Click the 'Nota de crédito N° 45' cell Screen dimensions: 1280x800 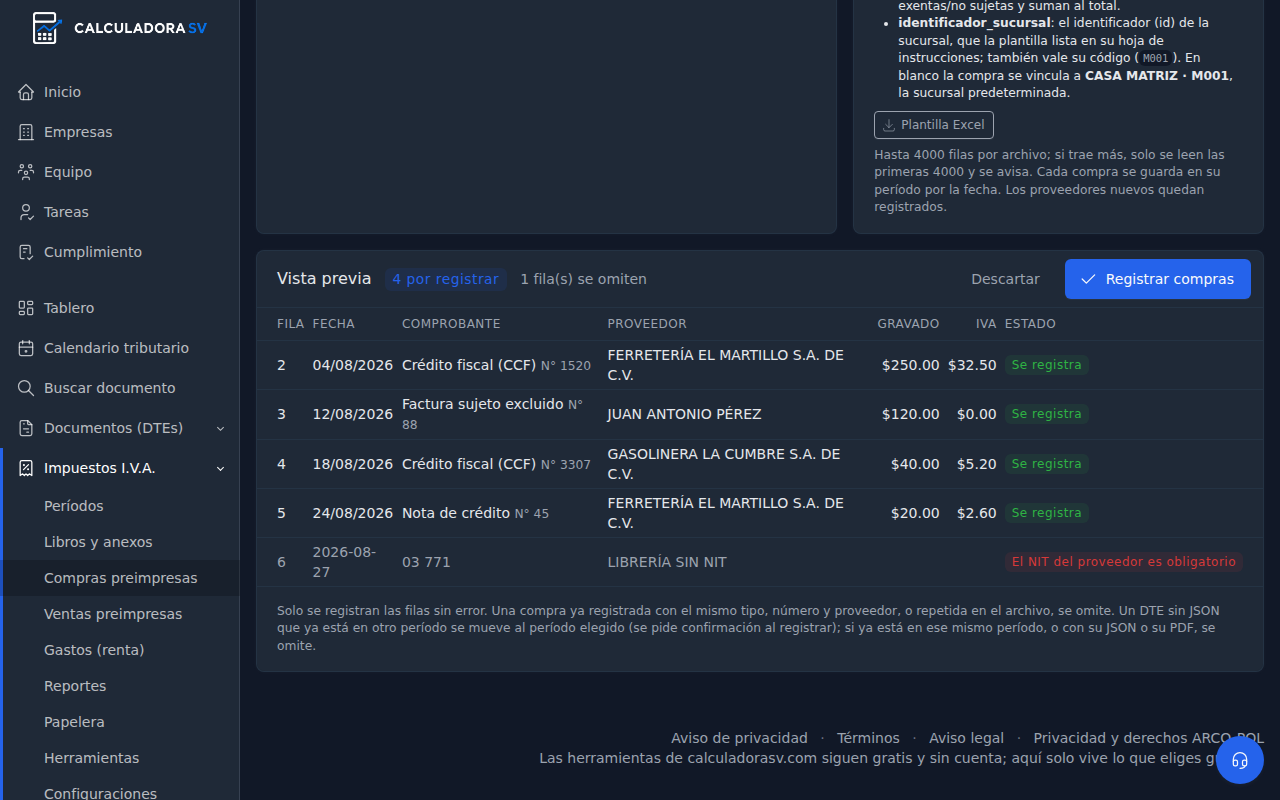[475, 513]
